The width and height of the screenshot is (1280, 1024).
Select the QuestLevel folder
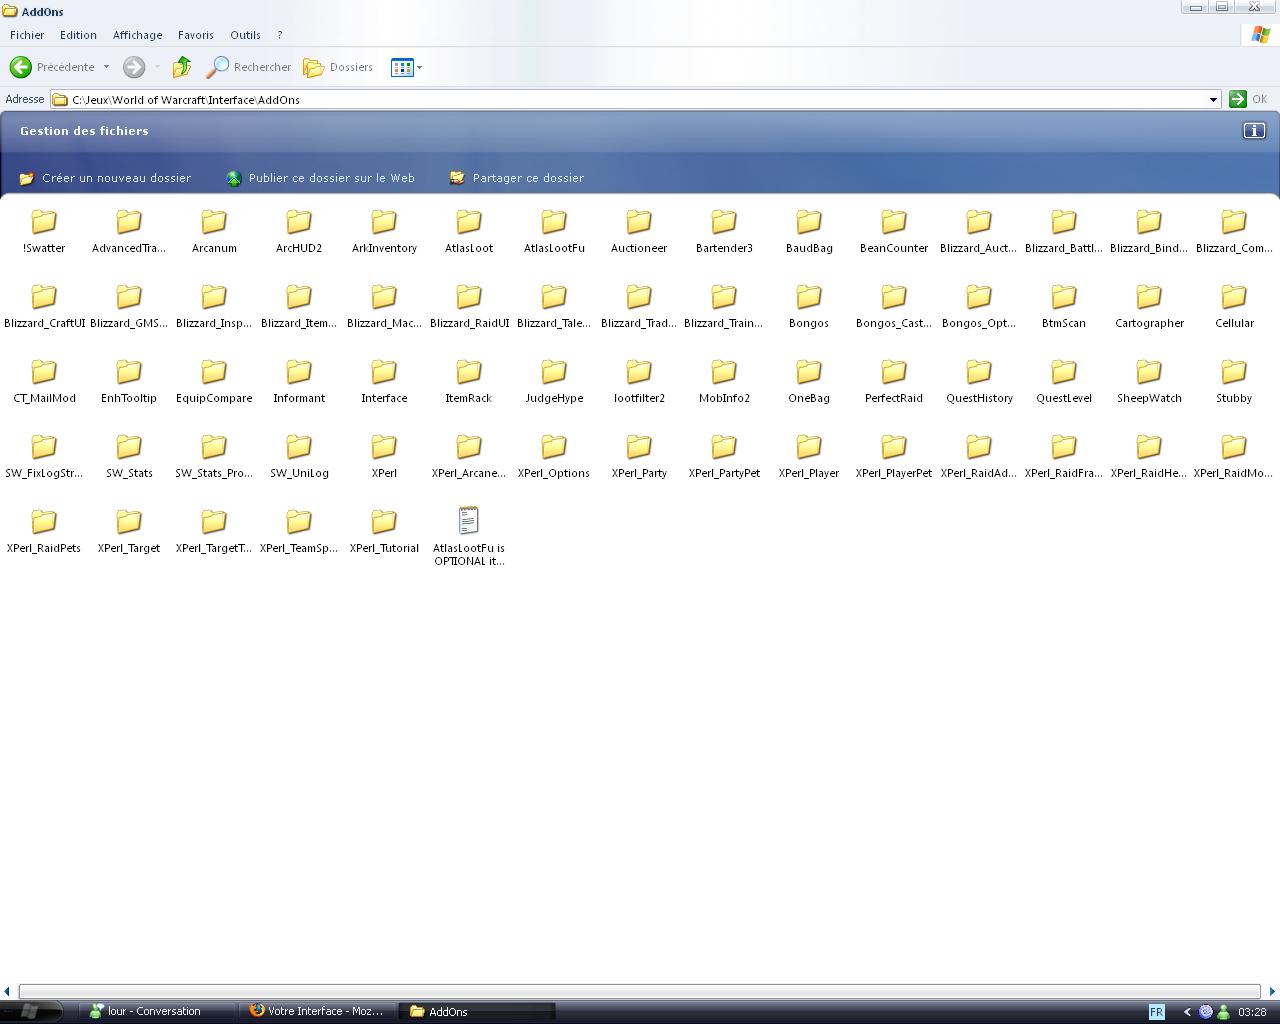pos(1064,381)
